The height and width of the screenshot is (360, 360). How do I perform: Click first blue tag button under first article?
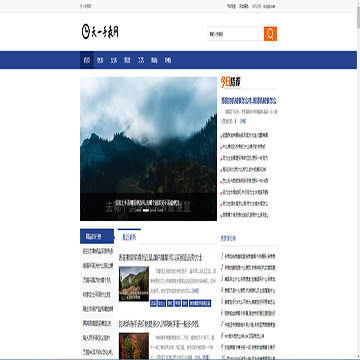153,303
